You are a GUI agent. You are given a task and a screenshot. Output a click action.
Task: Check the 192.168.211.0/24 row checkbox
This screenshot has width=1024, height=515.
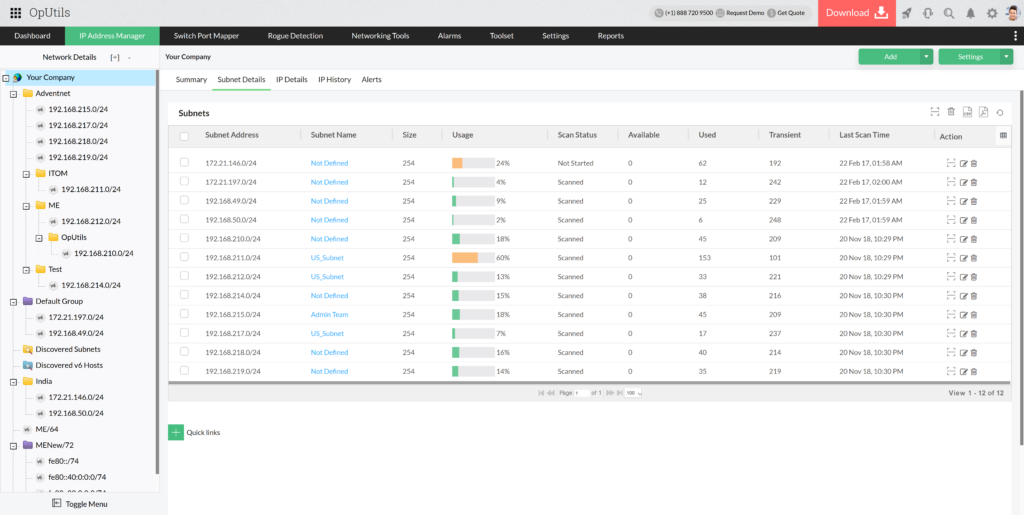(184, 257)
